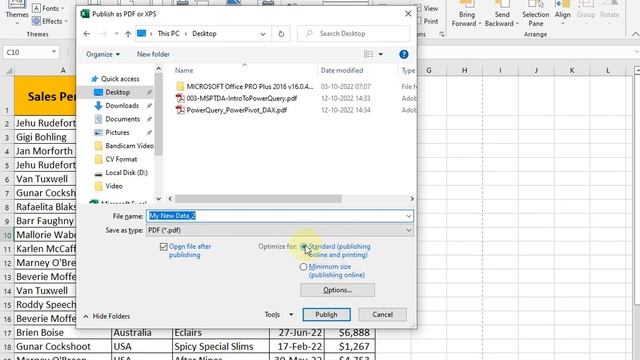
Task: Click the Publish button
Action: tap(327, 315)
